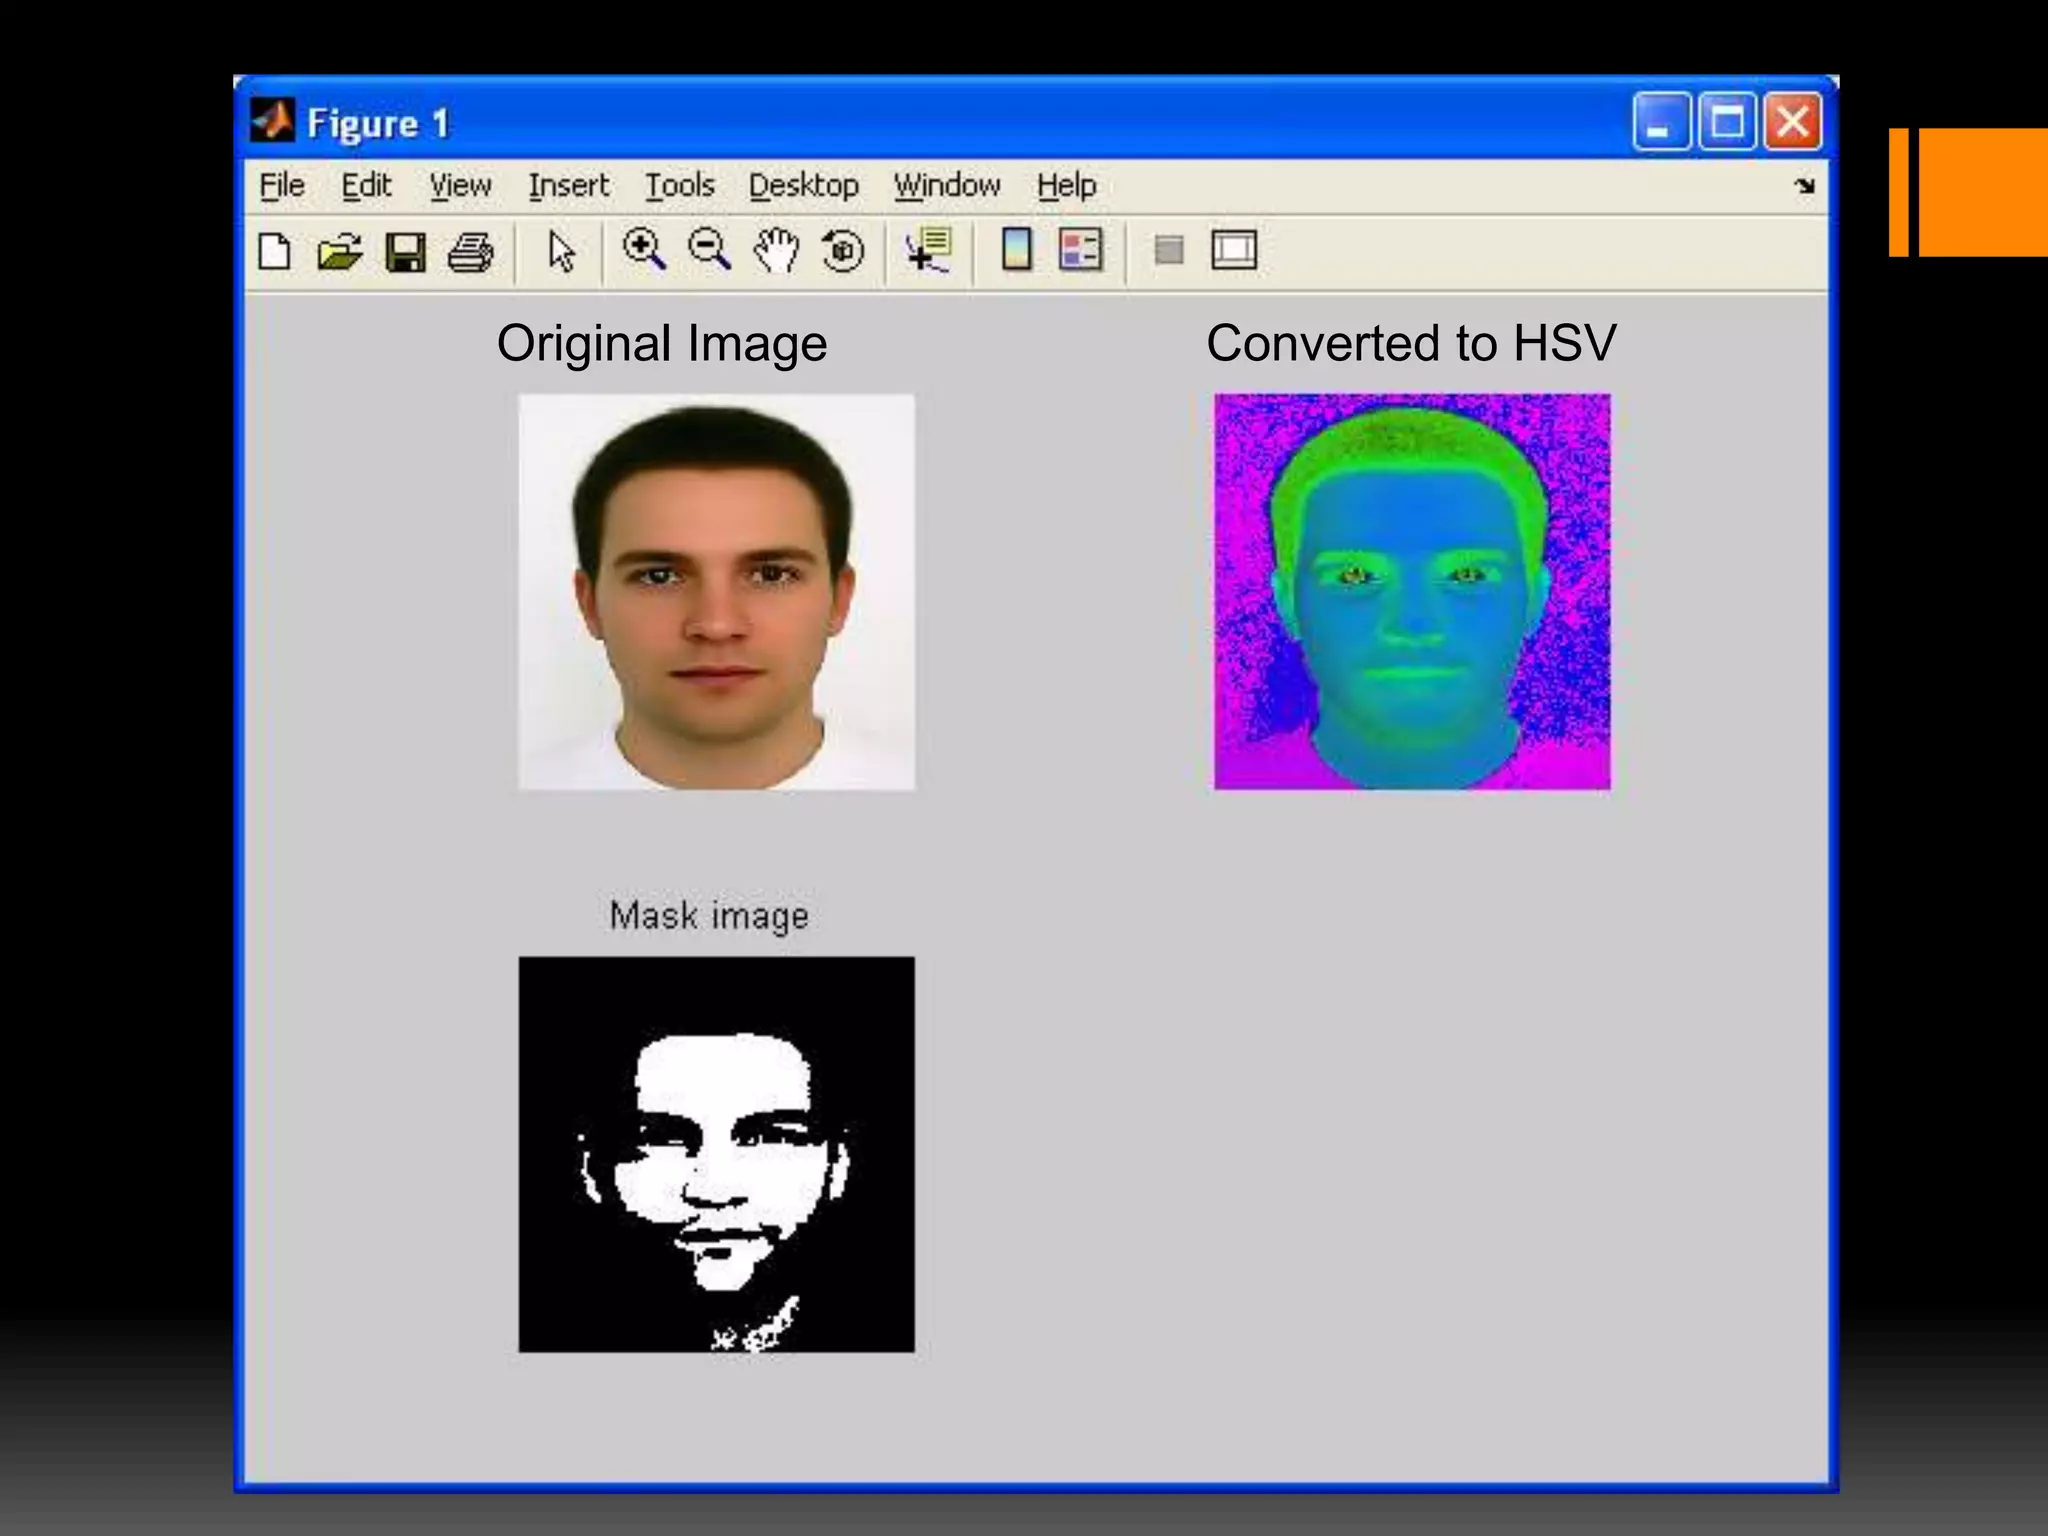Open the Window menu
The width and height of the screenshot is (2048, 1536).
[x=947, y=186]
